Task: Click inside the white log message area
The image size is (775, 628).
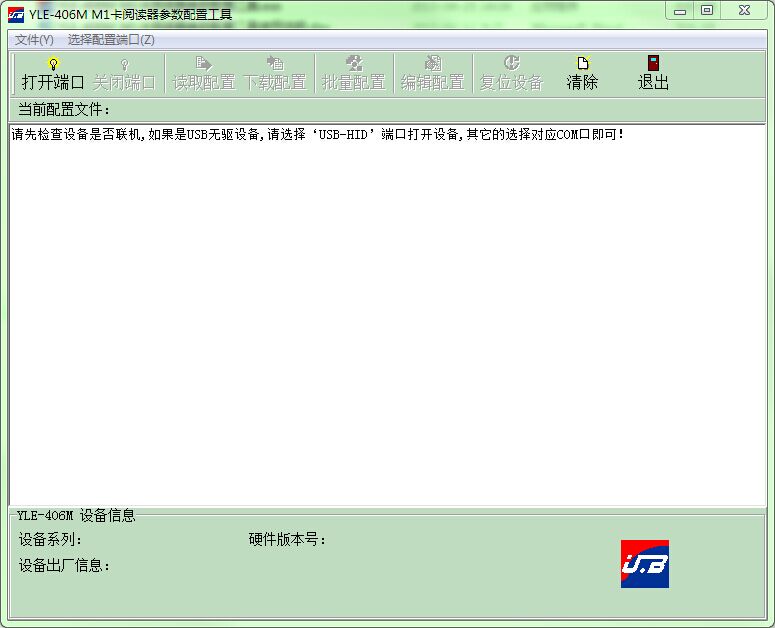Action: coord(387,320)
